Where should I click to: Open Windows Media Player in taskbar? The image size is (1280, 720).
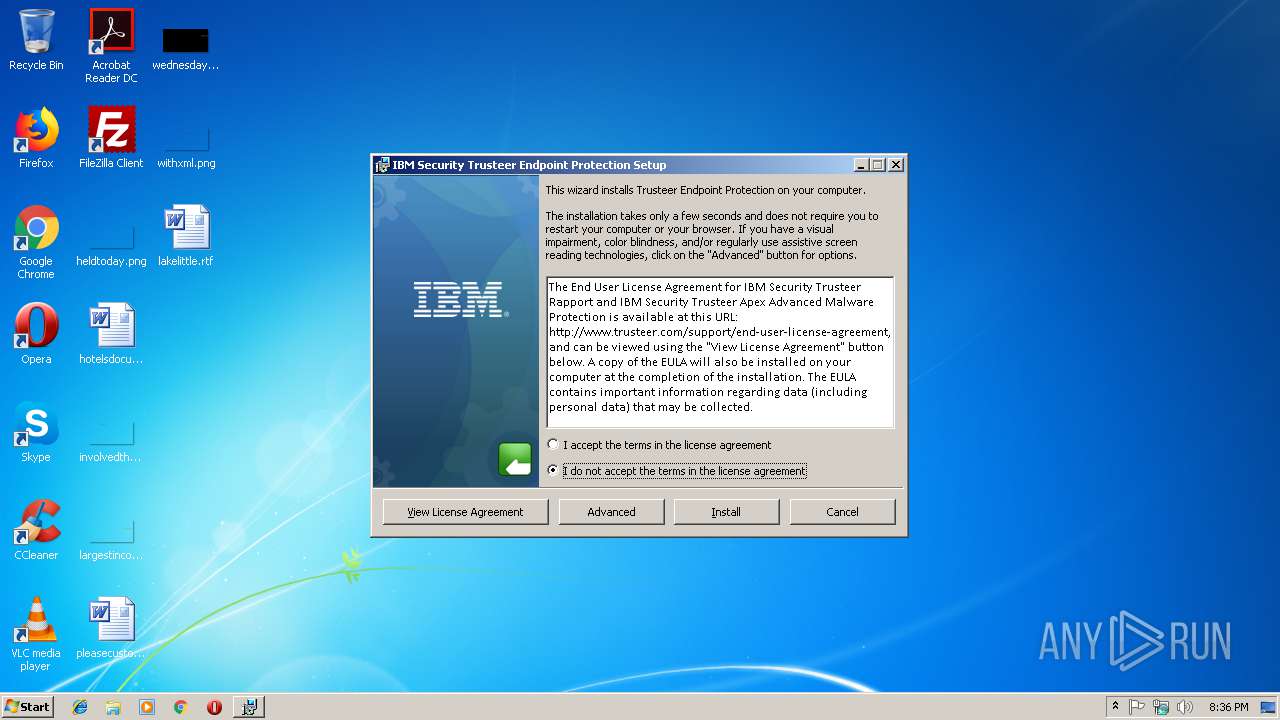point(147,707)
